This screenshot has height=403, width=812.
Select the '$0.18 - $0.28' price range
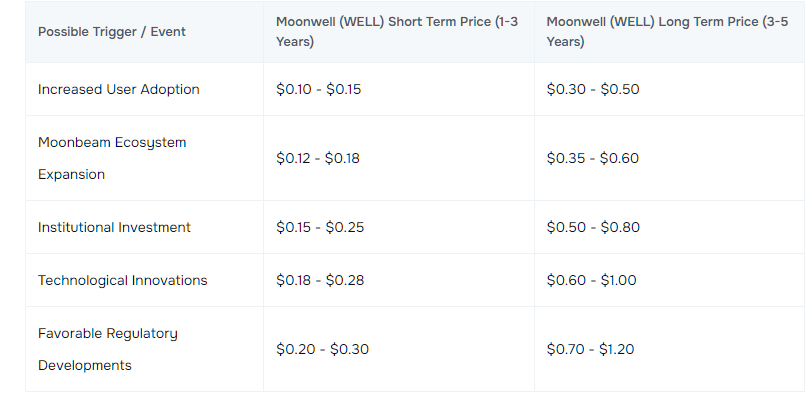click(x=320, y=280)
